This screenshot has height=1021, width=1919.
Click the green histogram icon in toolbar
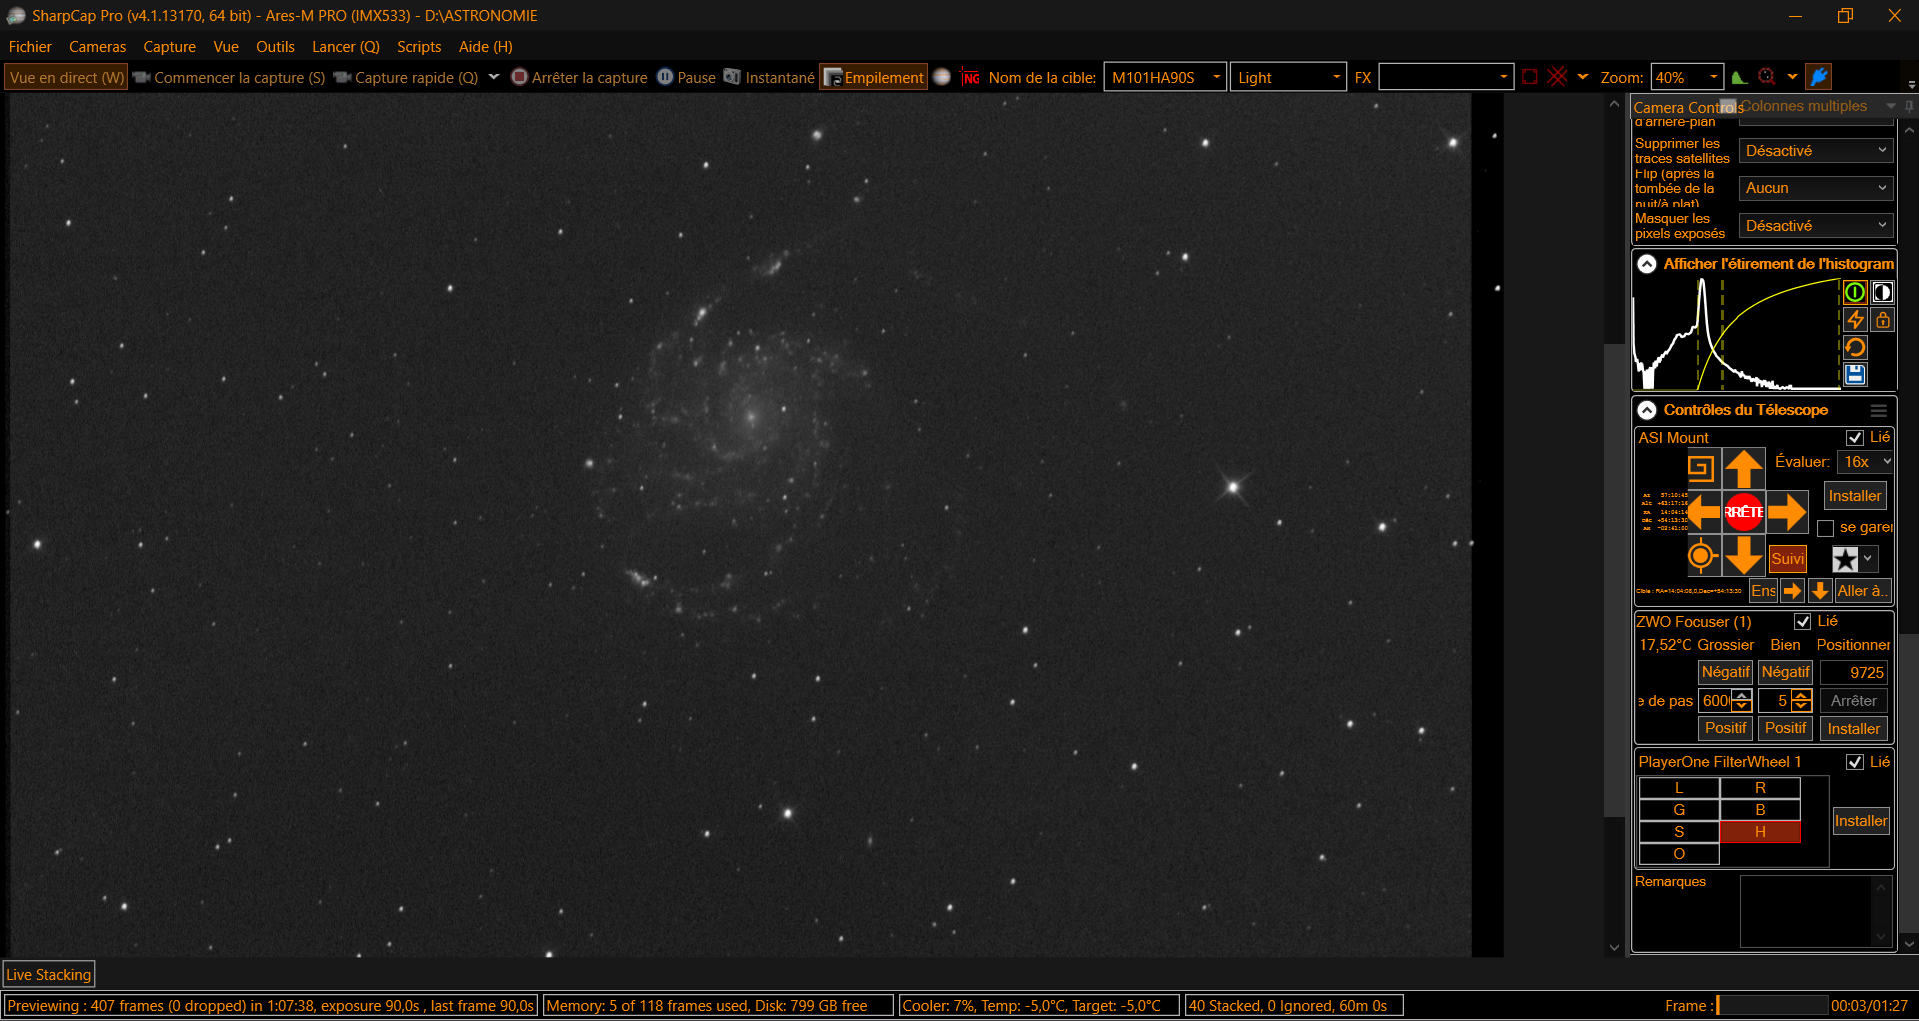point(1739,77)
